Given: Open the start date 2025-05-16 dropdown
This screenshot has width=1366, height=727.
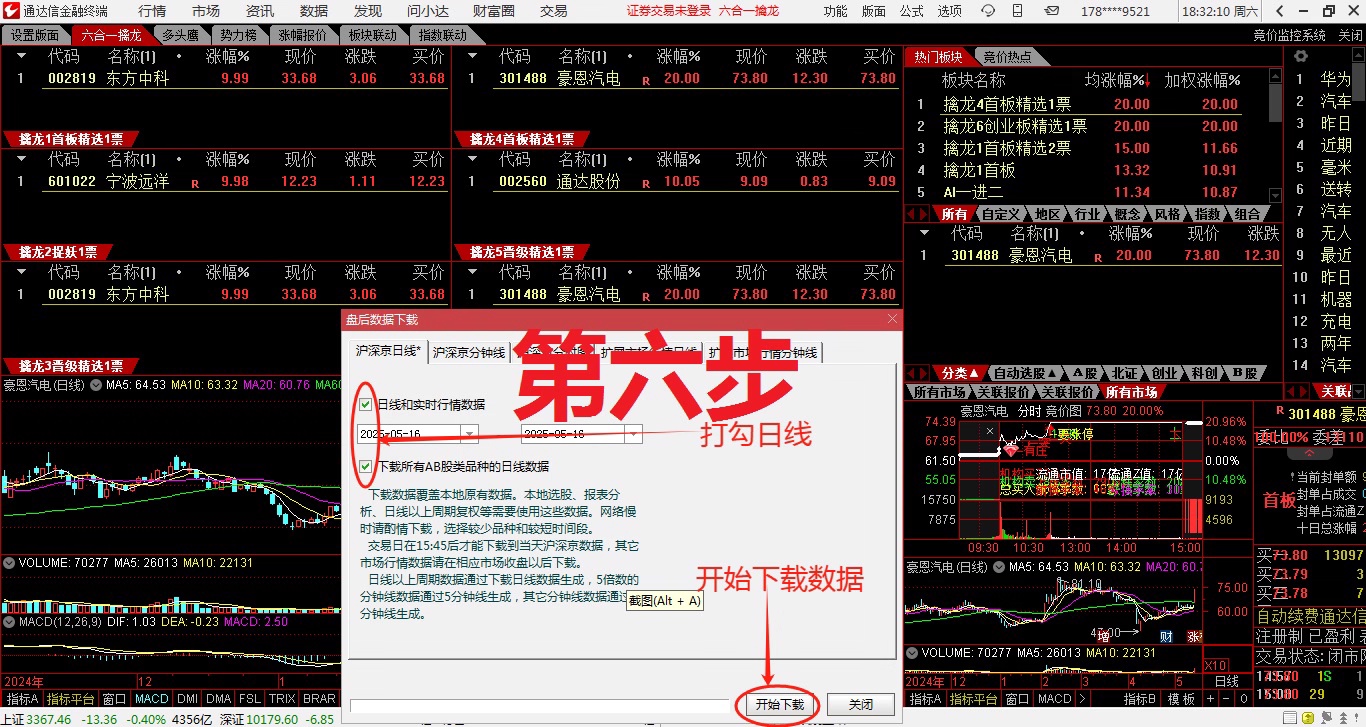Looking at the screenshot, I should [x=468, y=432].
